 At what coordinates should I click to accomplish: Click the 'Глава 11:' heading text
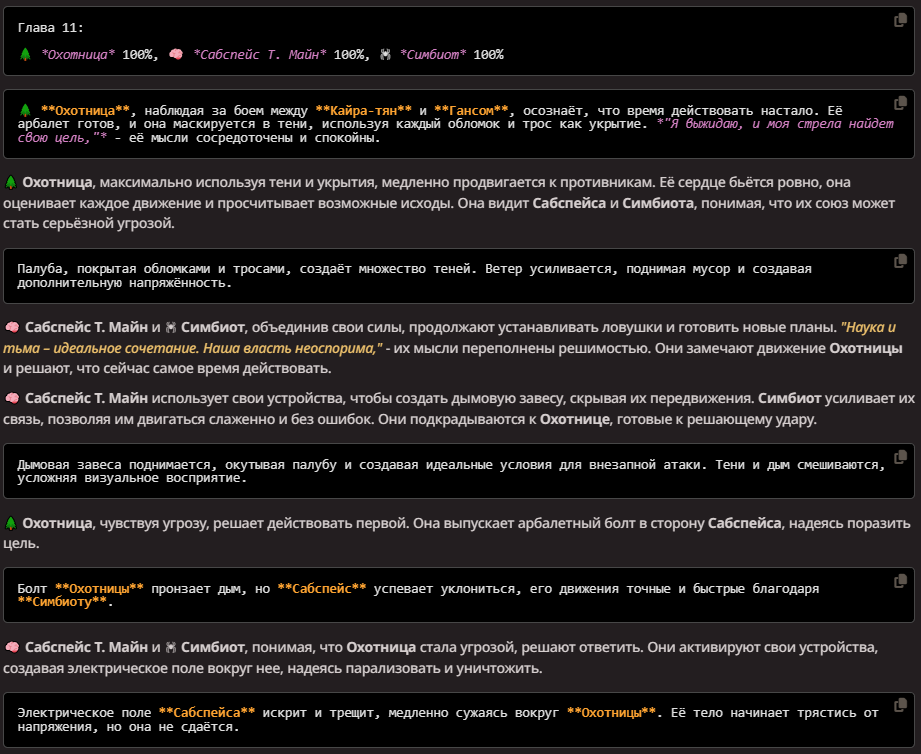point(51,28)
